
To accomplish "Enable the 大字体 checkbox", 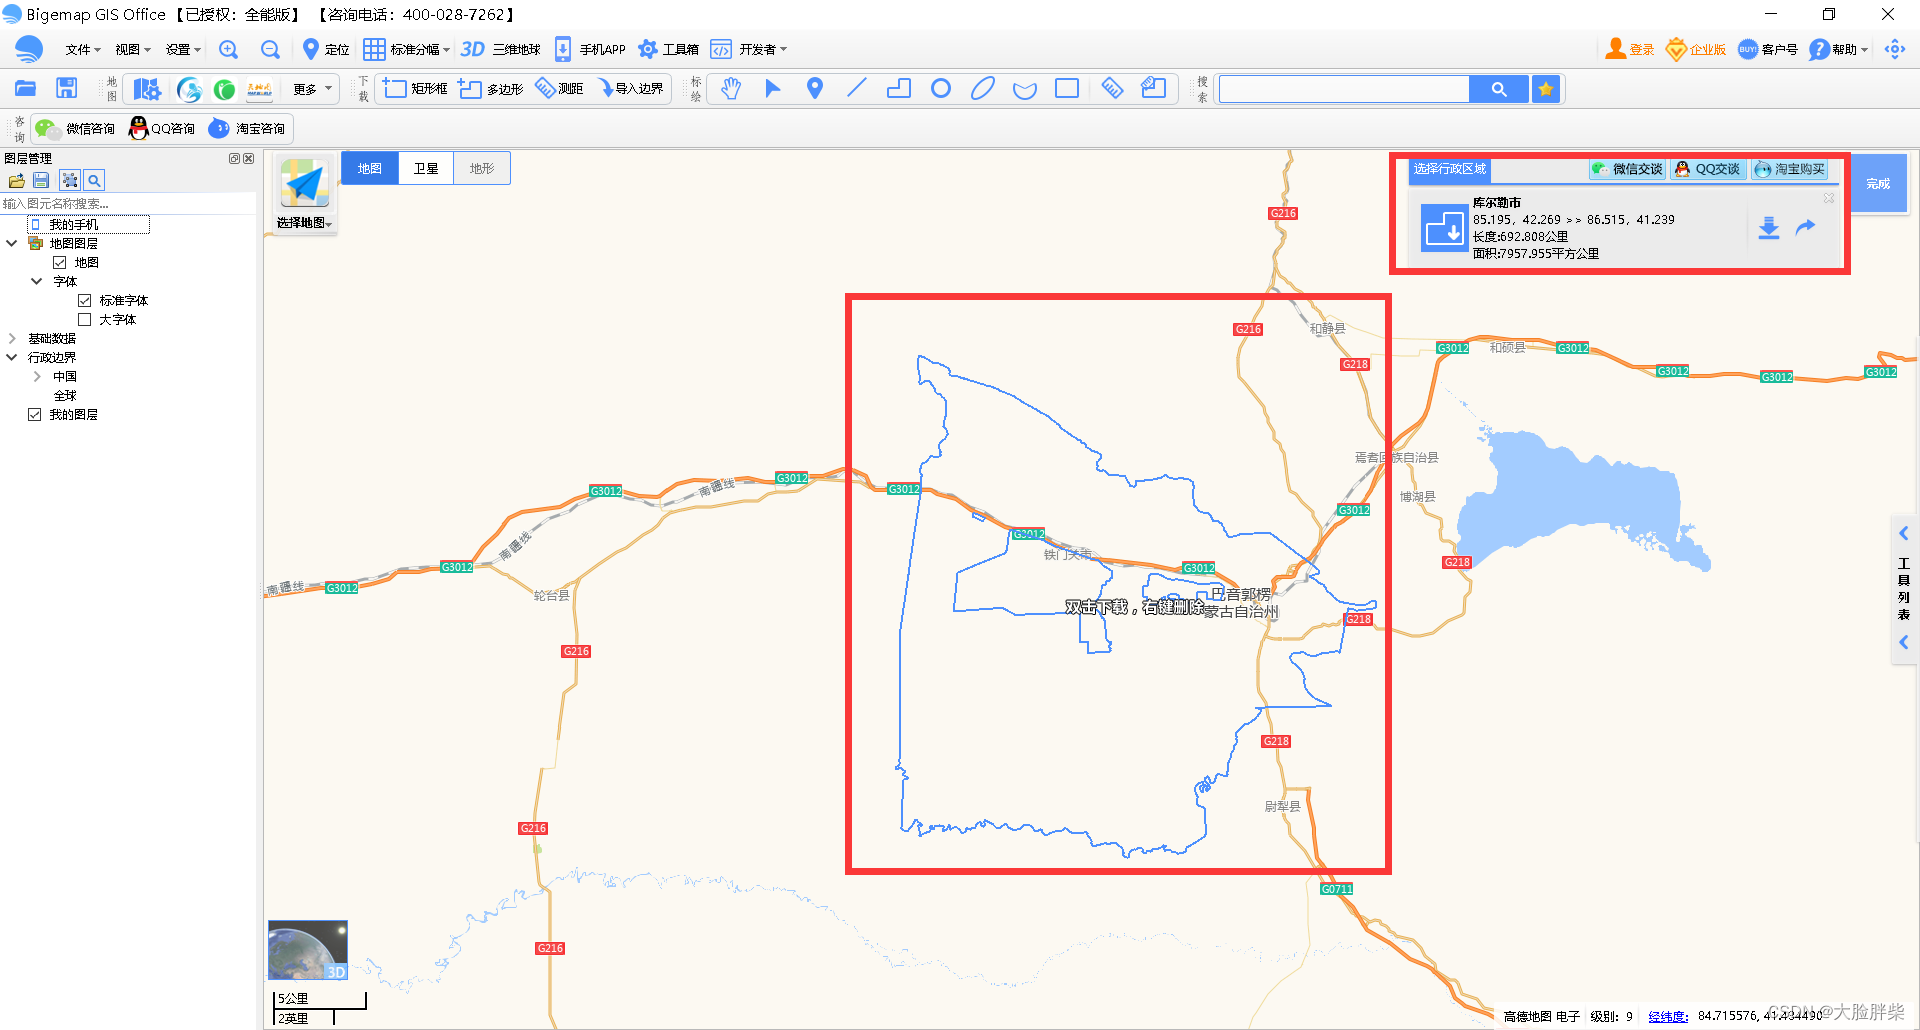I will point(84,320).
